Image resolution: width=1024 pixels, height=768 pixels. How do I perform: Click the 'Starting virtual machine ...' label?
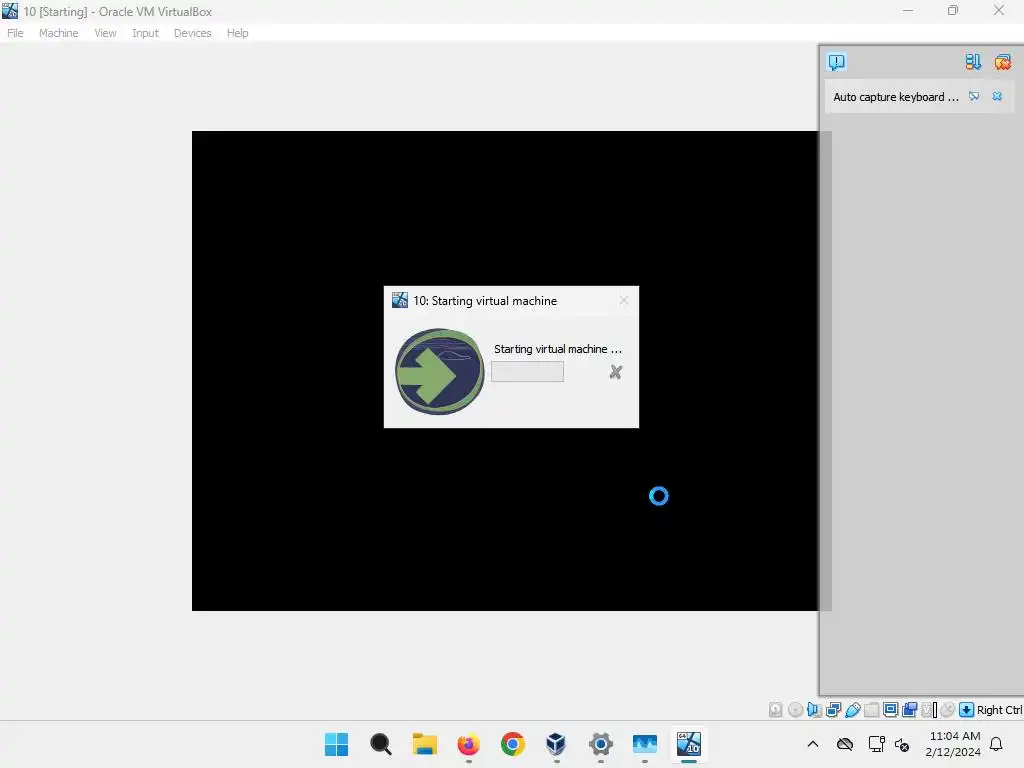point(558,349)
